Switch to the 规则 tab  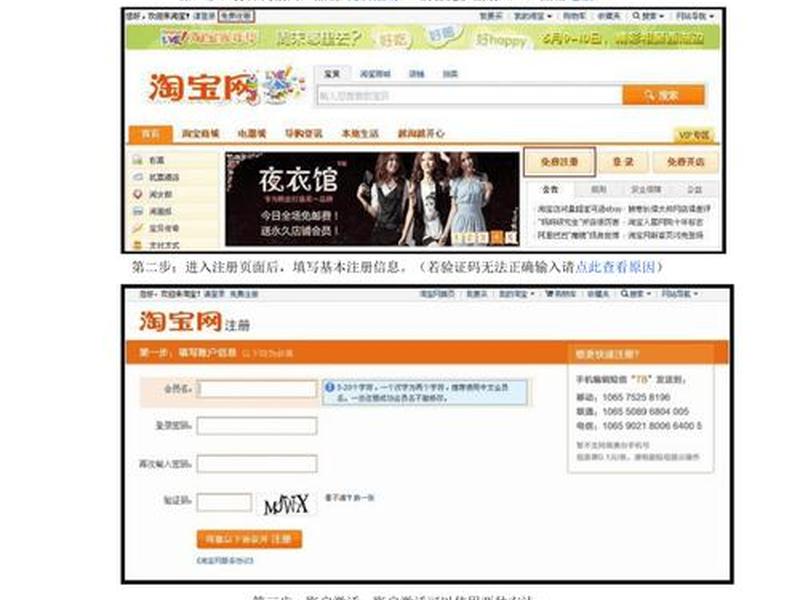point(598,190)
